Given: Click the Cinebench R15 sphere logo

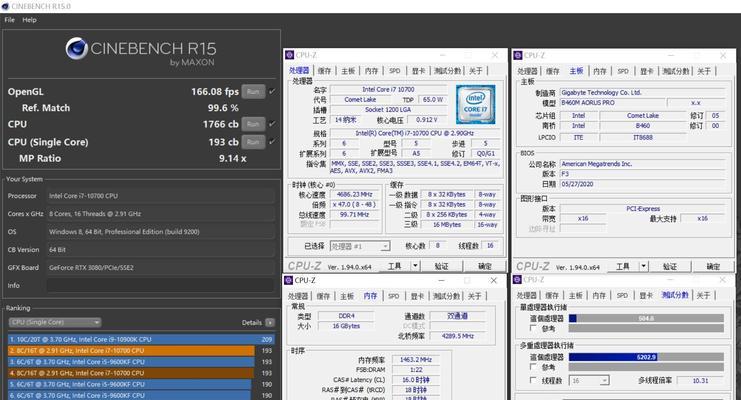Looking at the screenshot, I should [77, 48].
